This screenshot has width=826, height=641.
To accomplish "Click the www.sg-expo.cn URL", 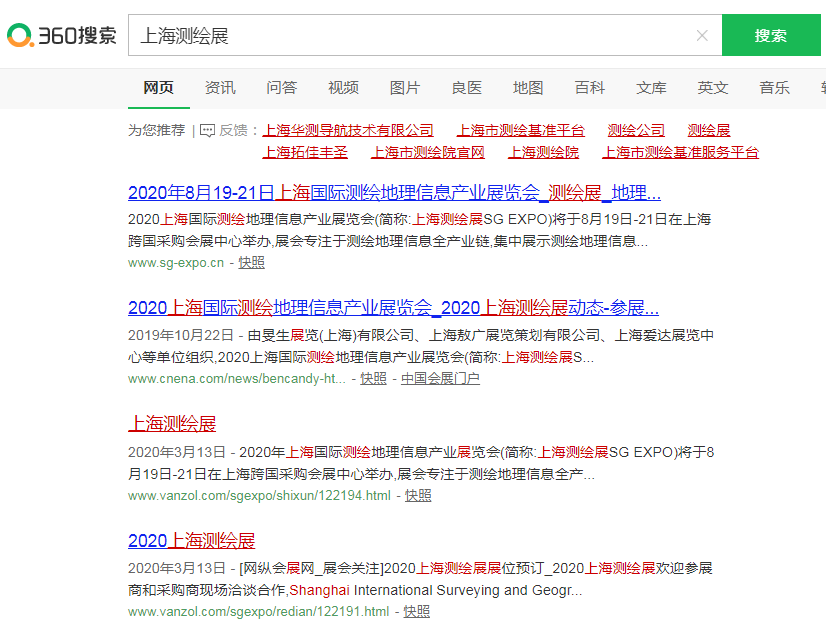I will 176,263.
